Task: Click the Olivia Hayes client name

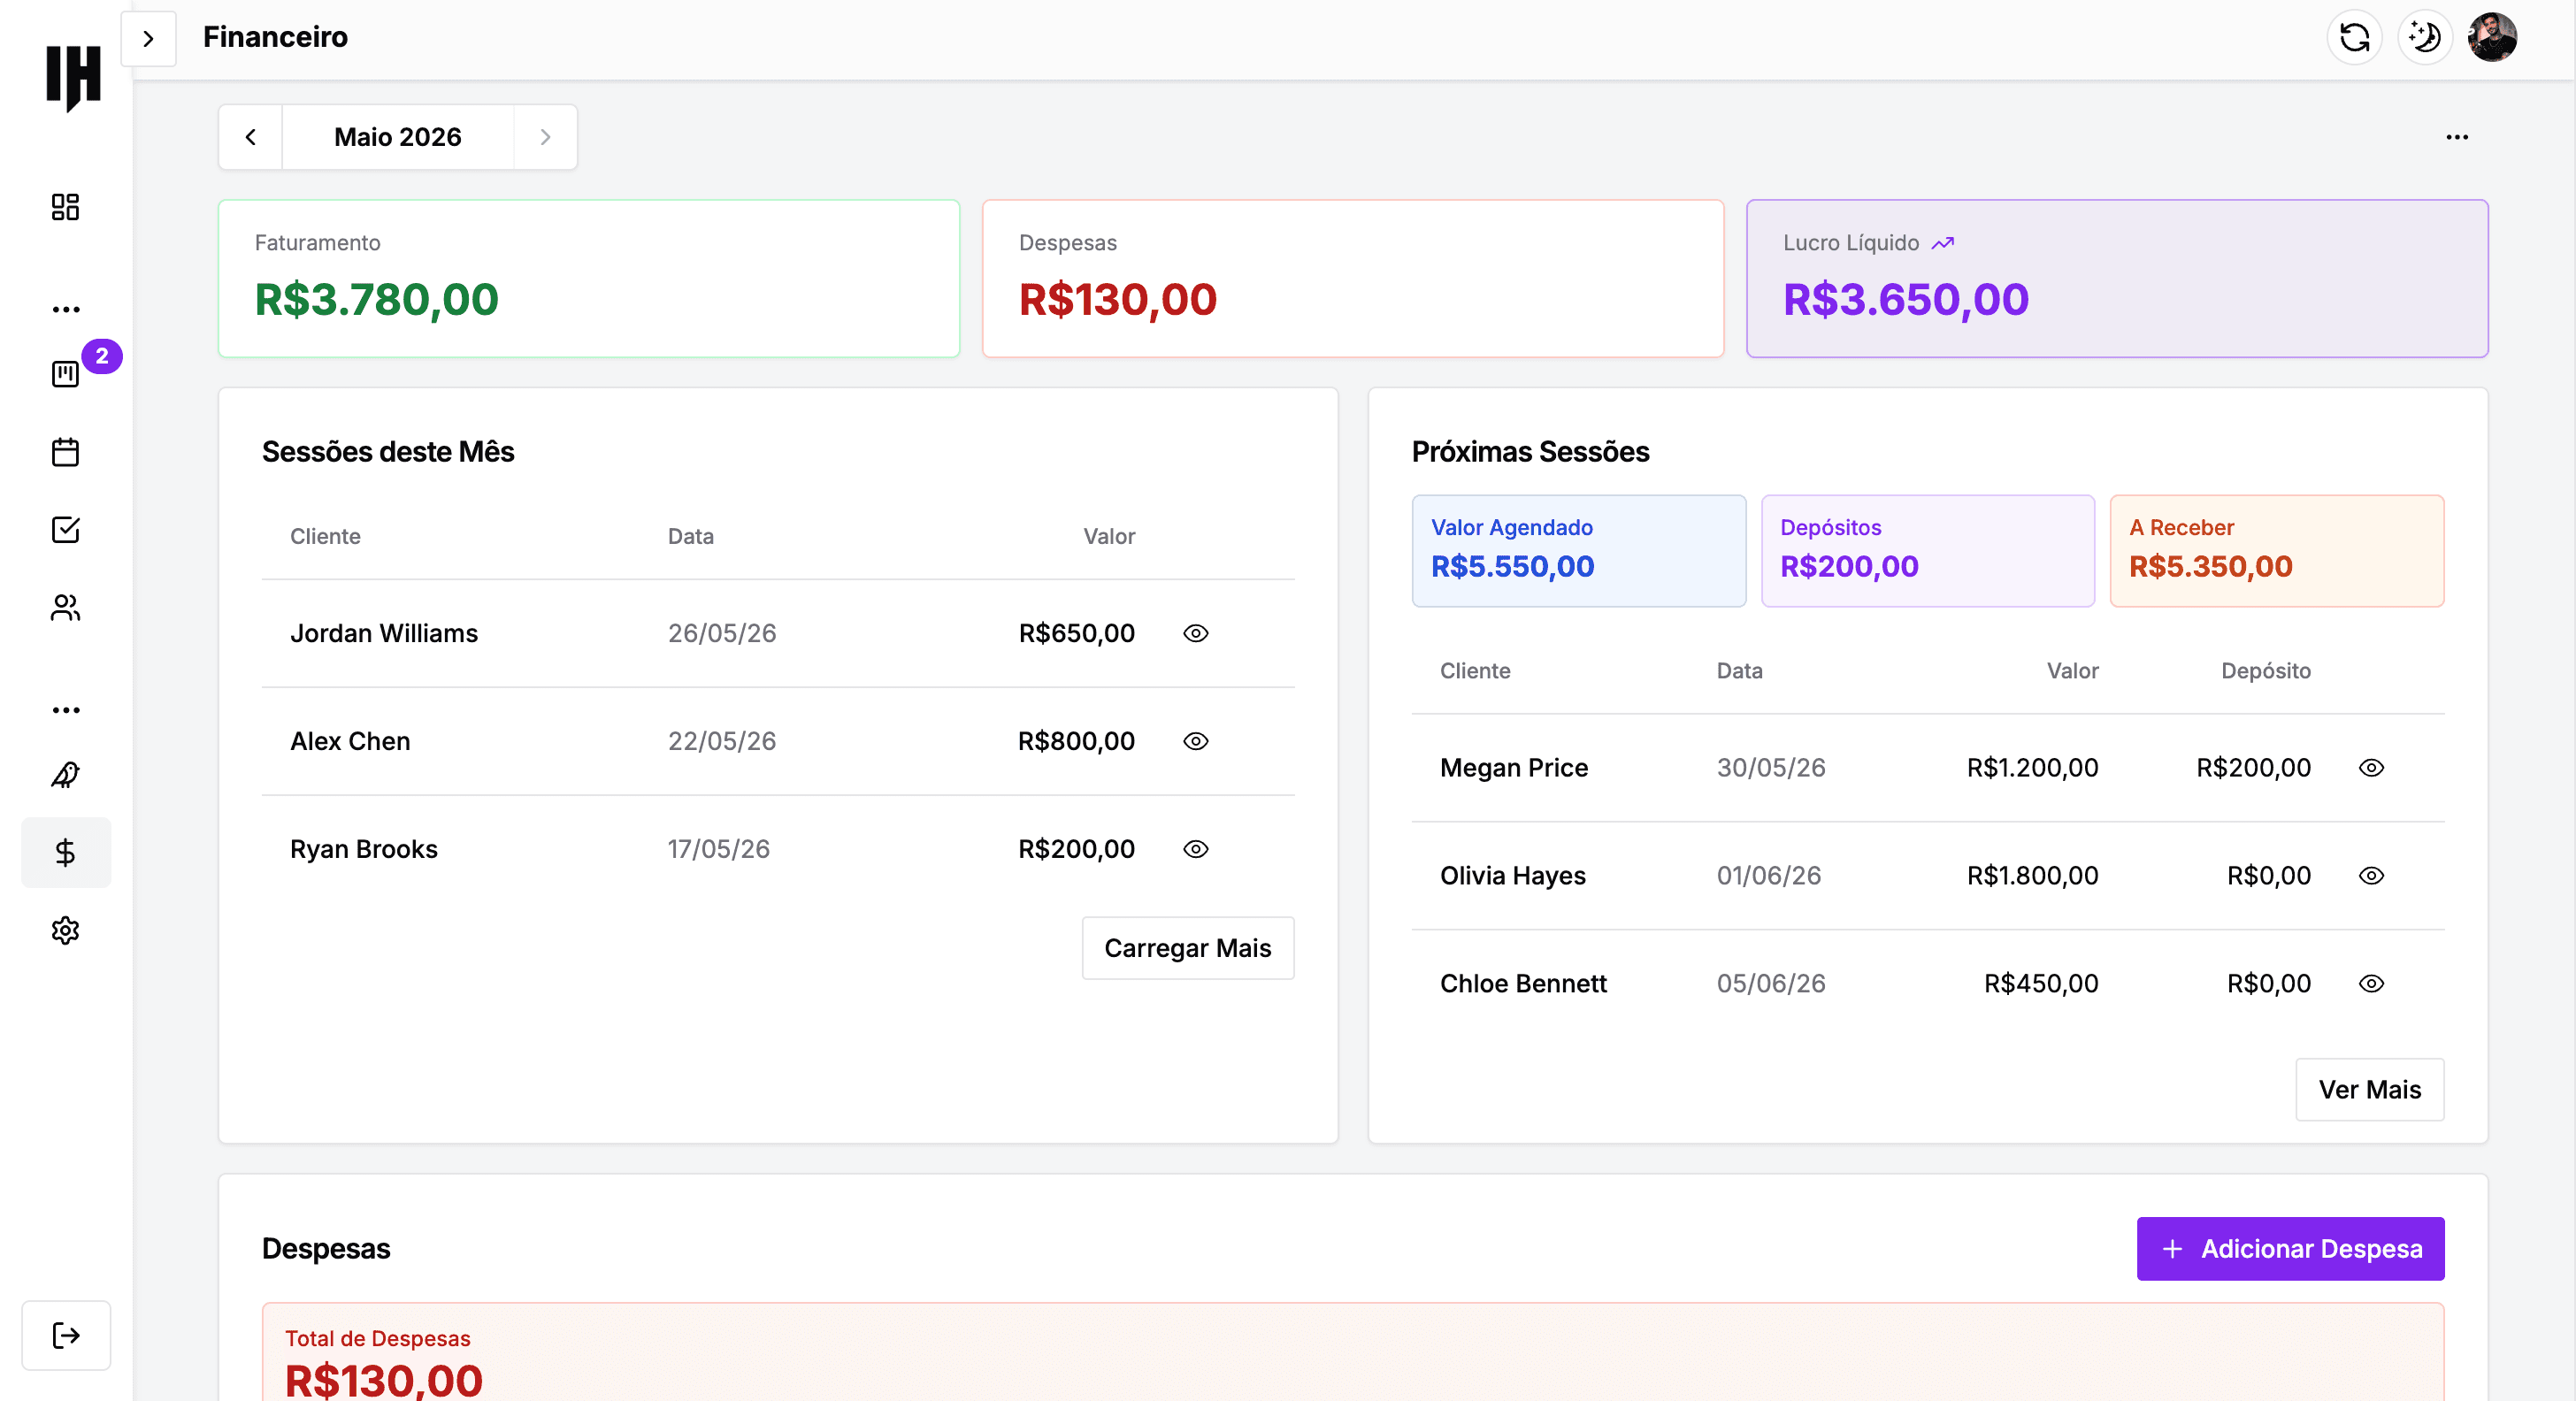Action: coord(1513,876)
